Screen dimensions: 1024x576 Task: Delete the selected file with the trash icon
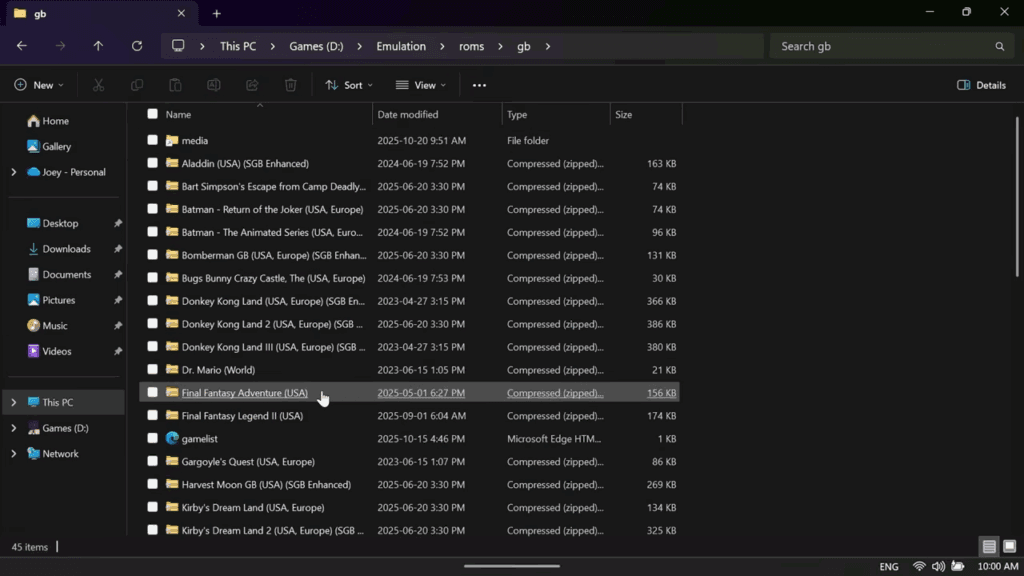[290, 85]
